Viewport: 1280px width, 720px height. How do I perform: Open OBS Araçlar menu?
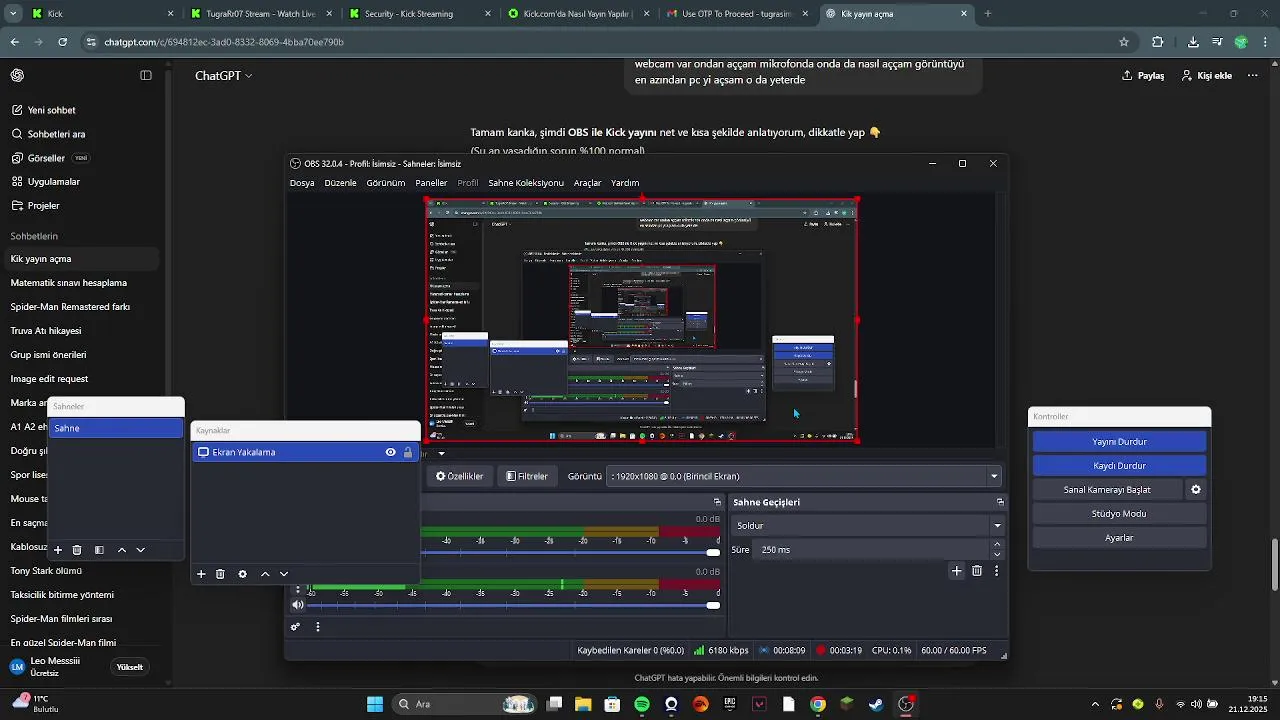pyautogui.click(x=587, y=183)
